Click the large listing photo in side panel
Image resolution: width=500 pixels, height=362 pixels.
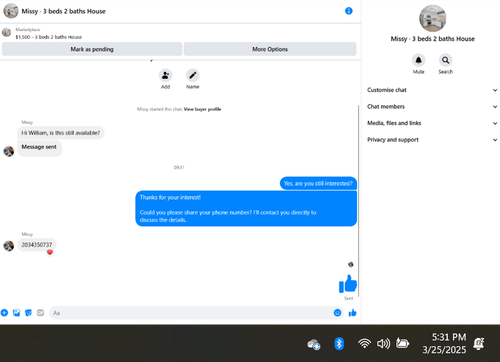pos(432,18)
